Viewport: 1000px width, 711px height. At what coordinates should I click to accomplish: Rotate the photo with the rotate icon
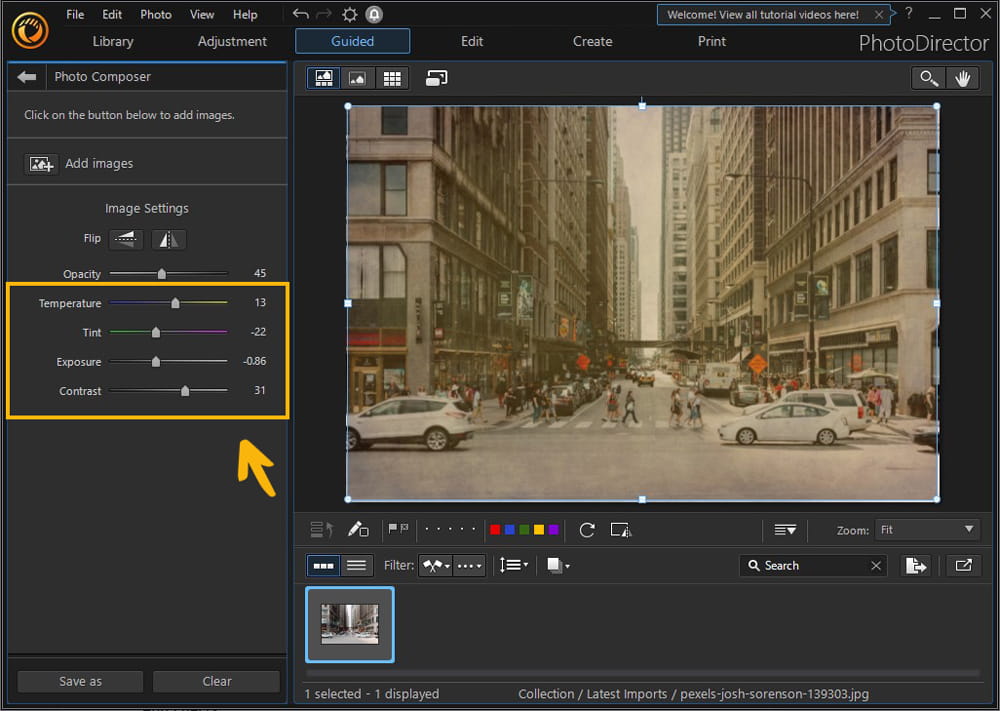[587, 530]
